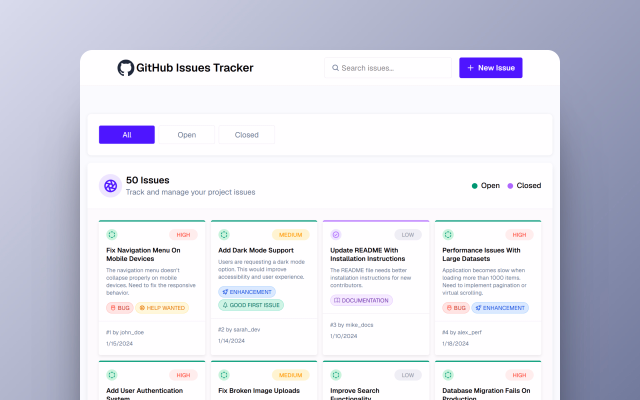This screenshot has width=640, height=400.
Task: Click 'Track and manage your project issues' text
Action: 191,192
